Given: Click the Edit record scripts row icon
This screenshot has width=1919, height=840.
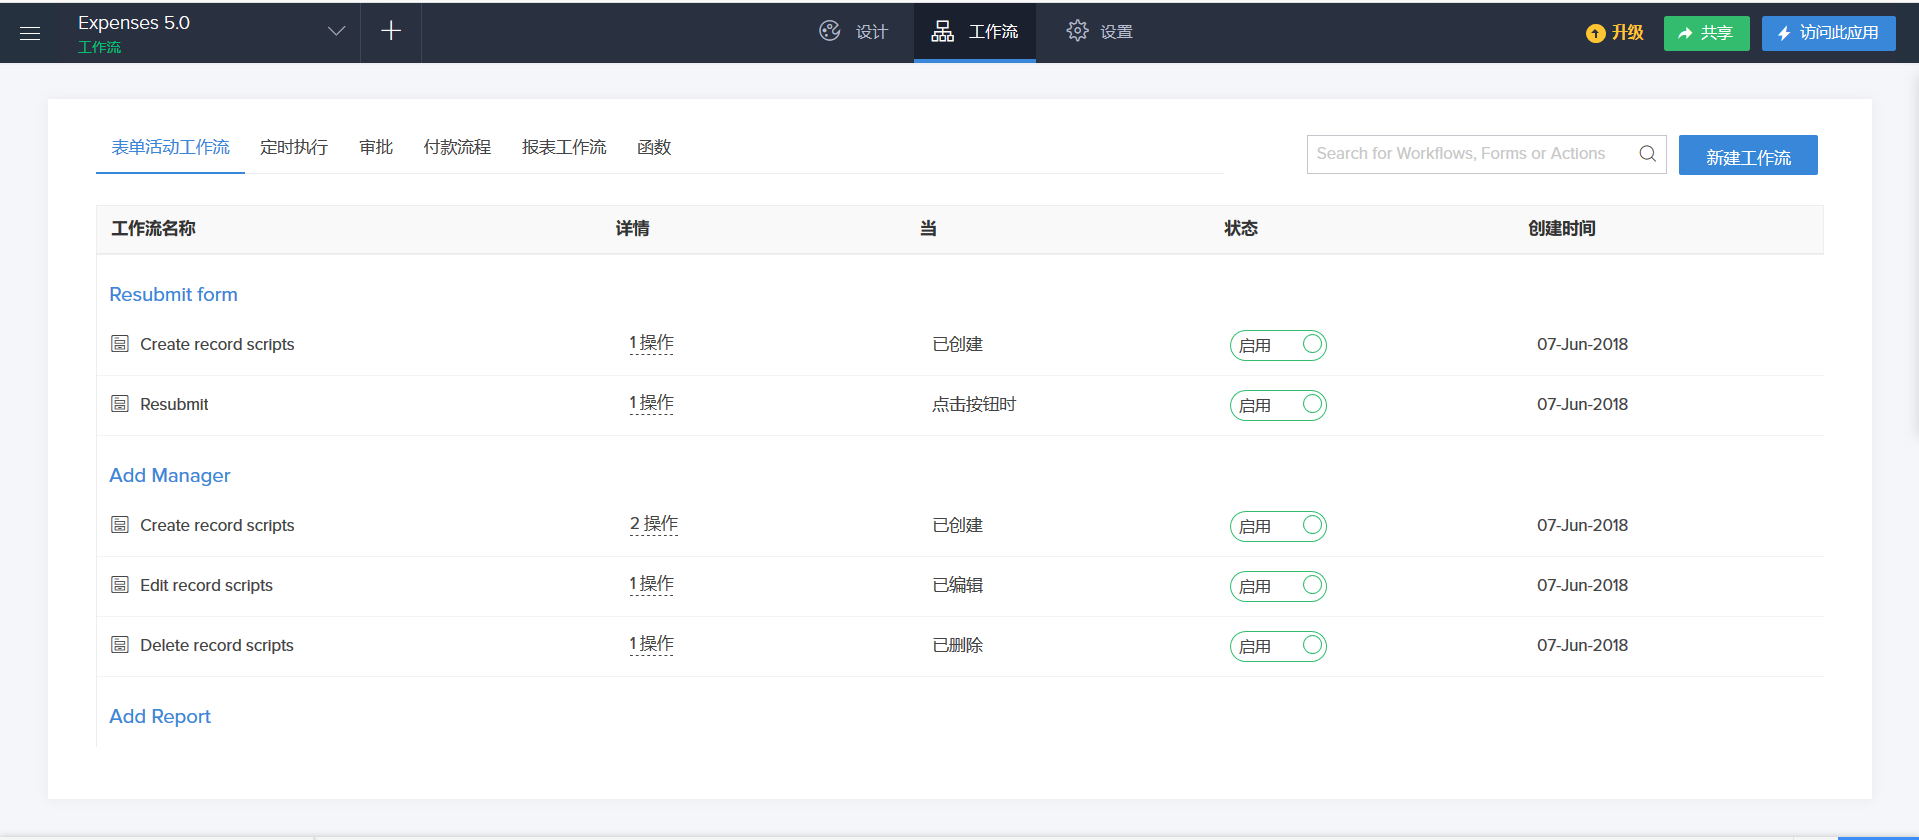Looking at the screenshot, I should tap(120, 585).
